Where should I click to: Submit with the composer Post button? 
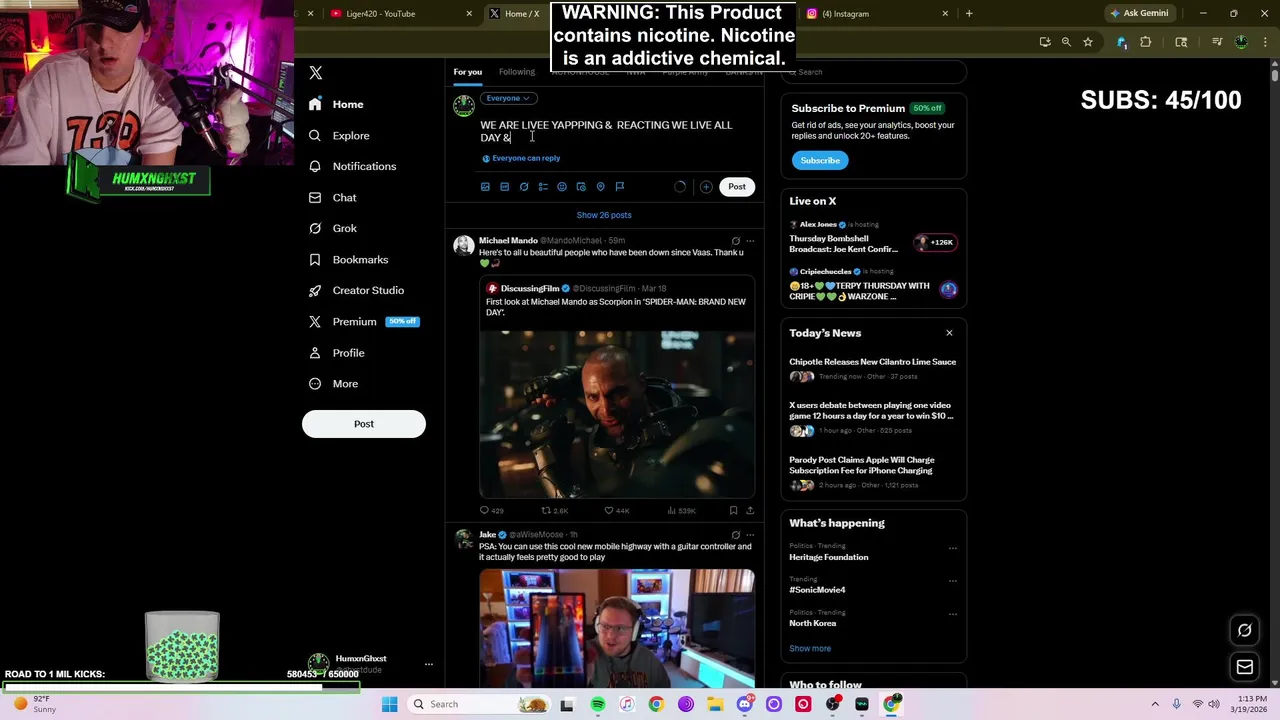[737, 187]
